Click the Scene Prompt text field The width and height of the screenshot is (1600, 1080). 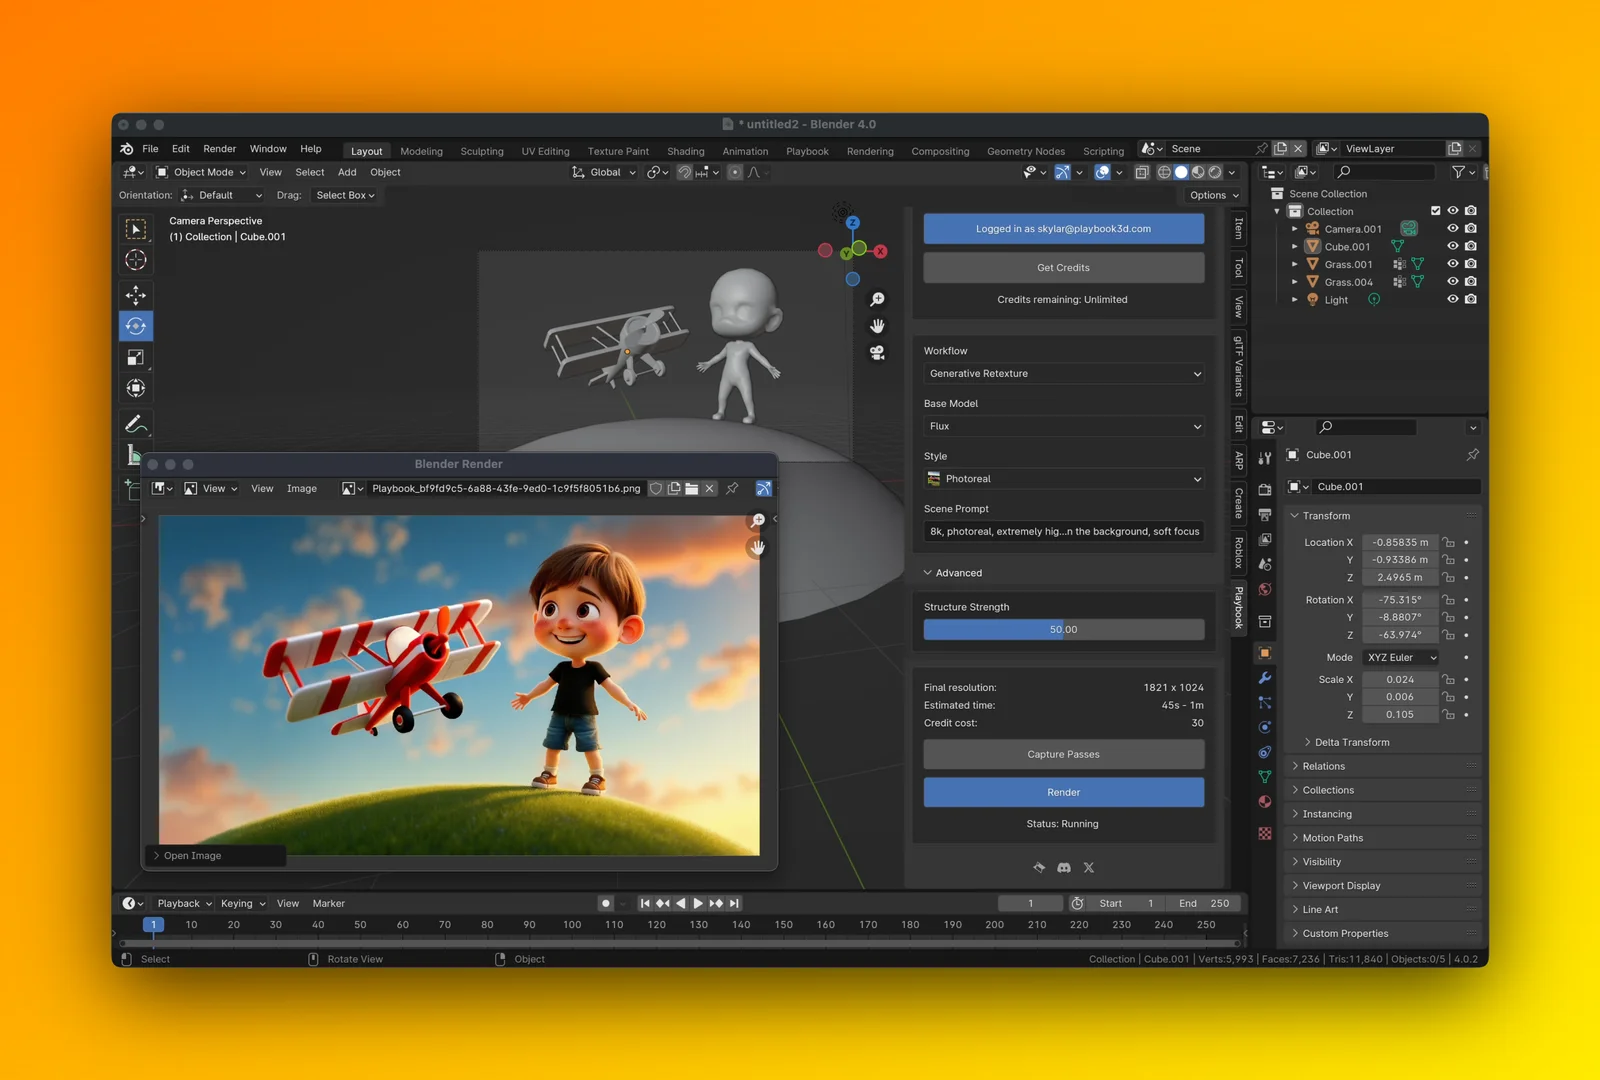(x=1063, y=531)
